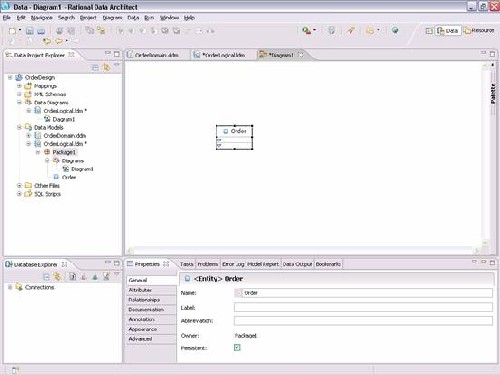Viewport: 500px width, 375px height.
Task: Maximize the Properties view
Action: (492, 263)
